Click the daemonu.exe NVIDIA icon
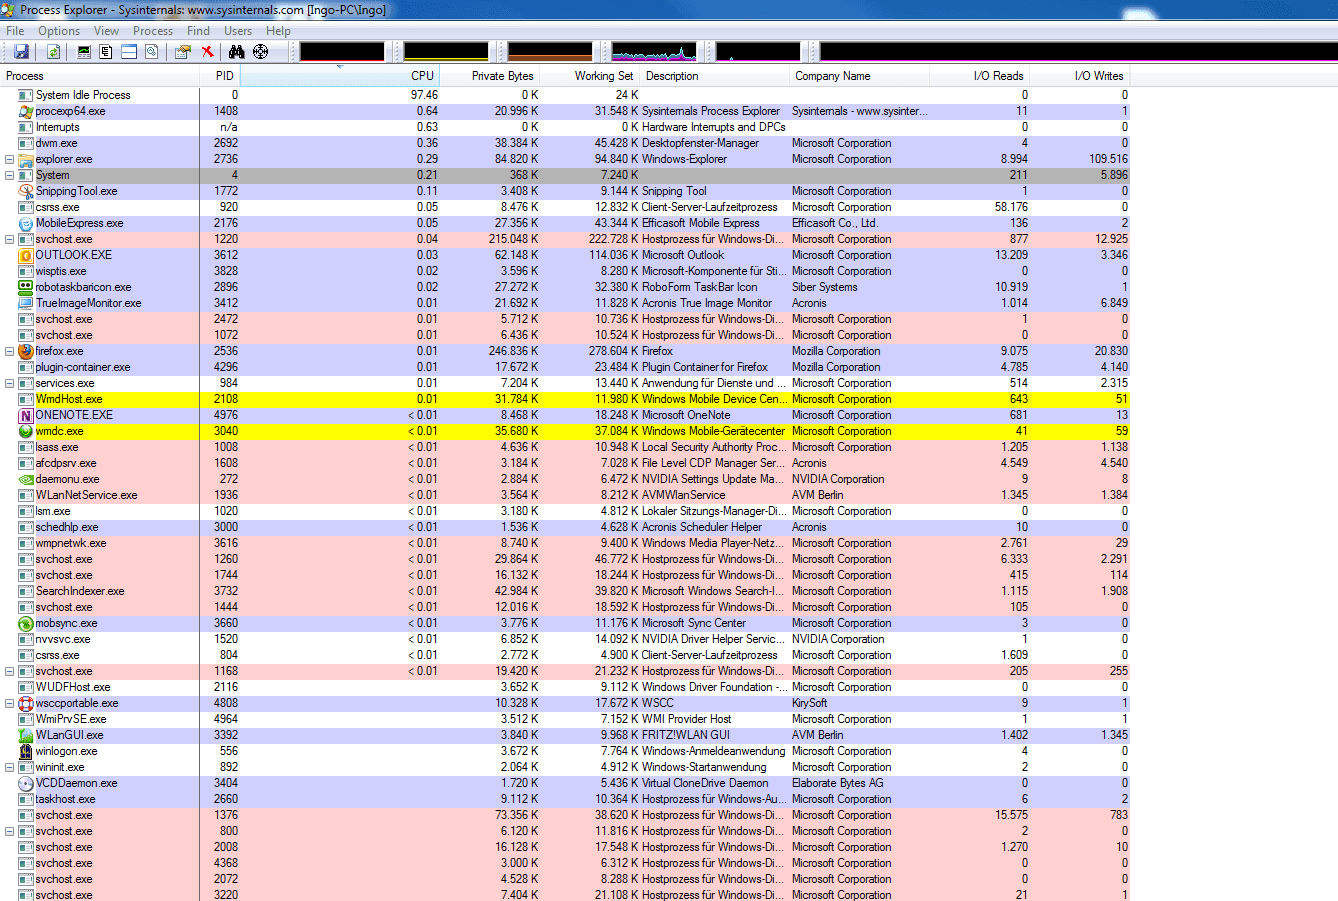 pos(26,479)
